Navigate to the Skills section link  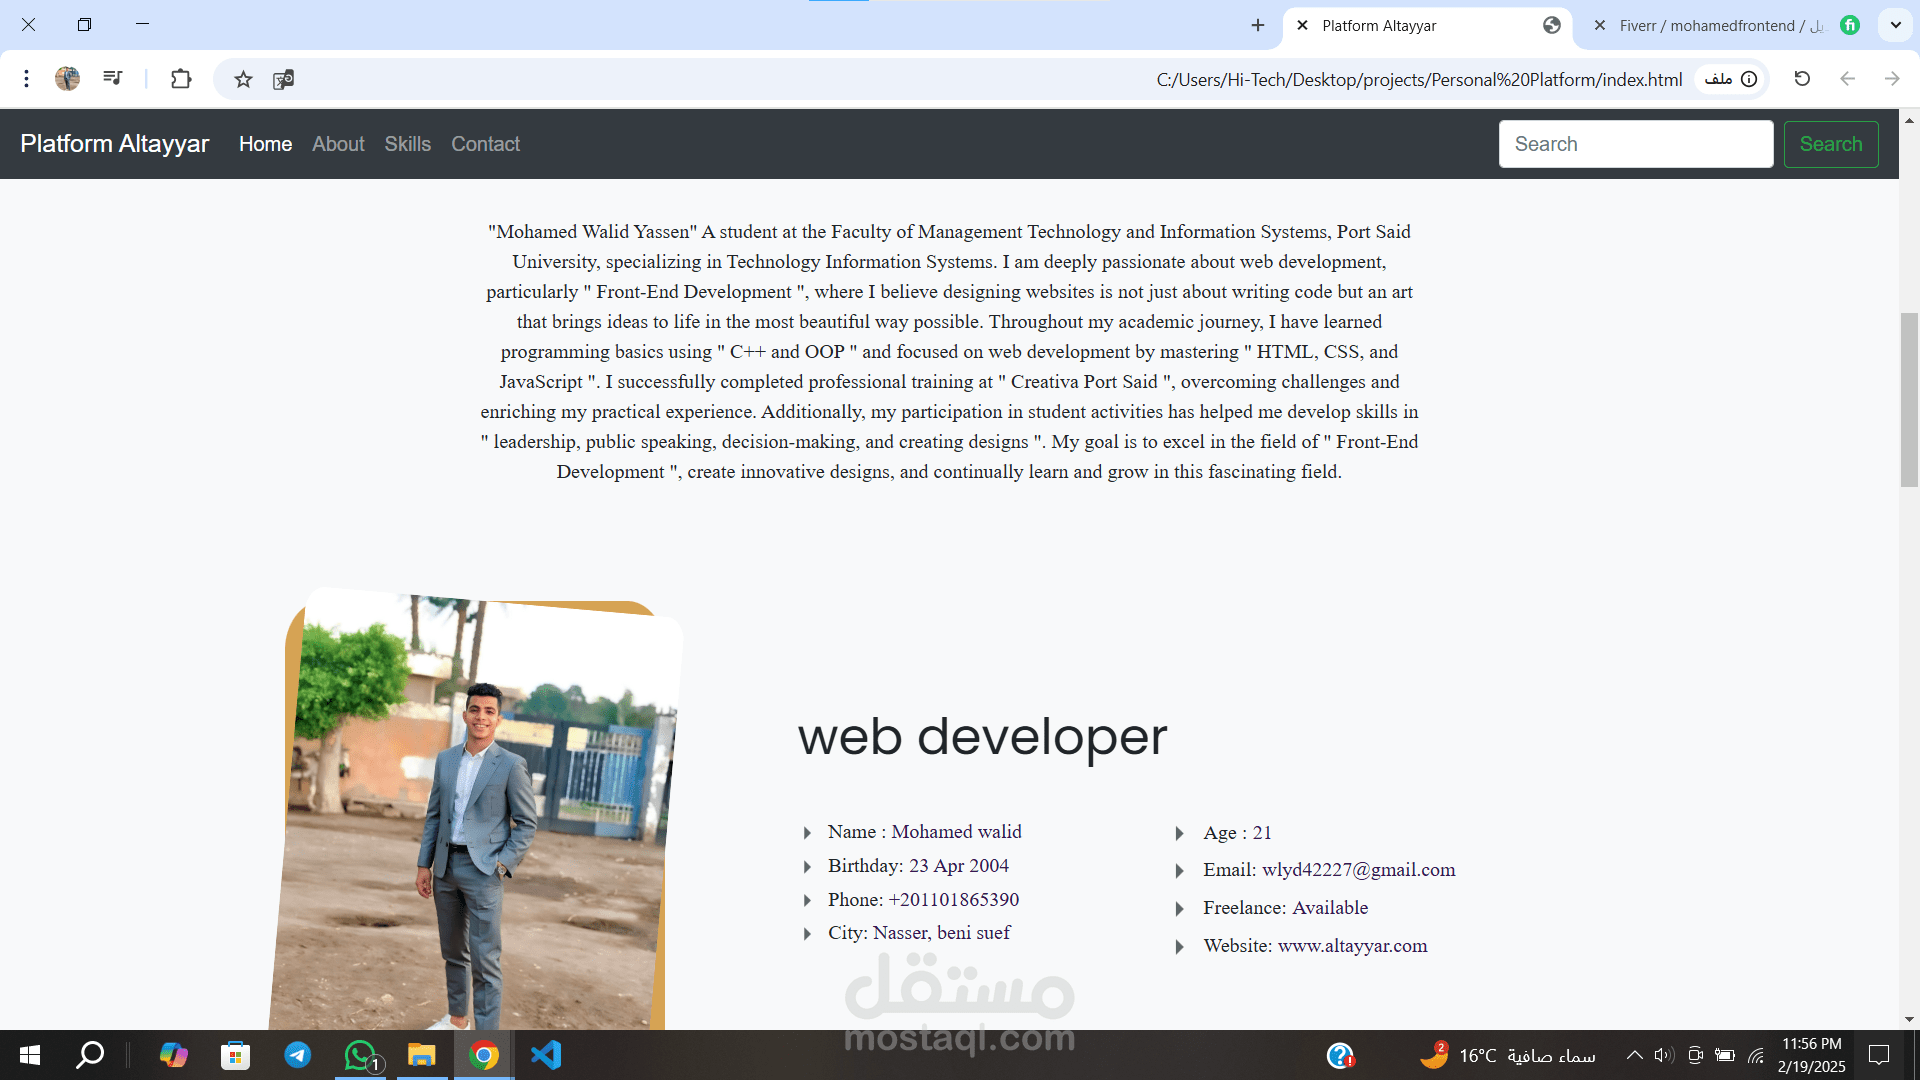408,144
